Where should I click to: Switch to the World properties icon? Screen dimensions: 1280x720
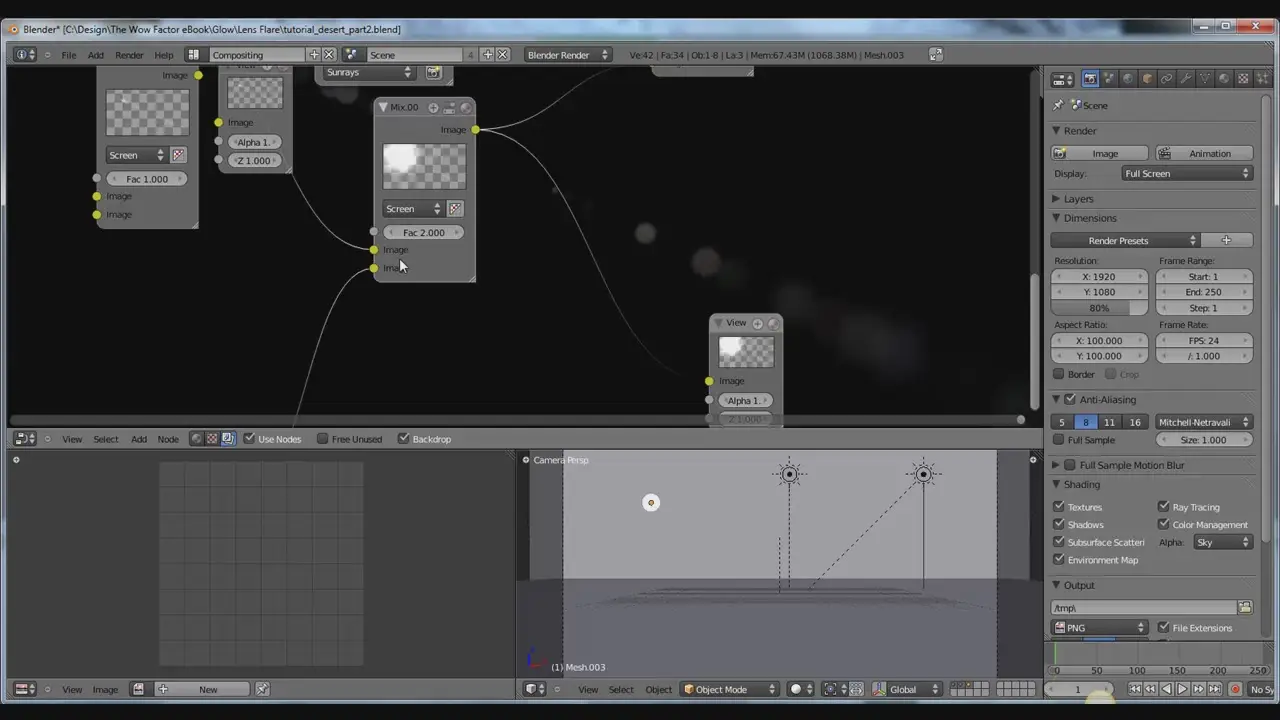pos(1129,79)
